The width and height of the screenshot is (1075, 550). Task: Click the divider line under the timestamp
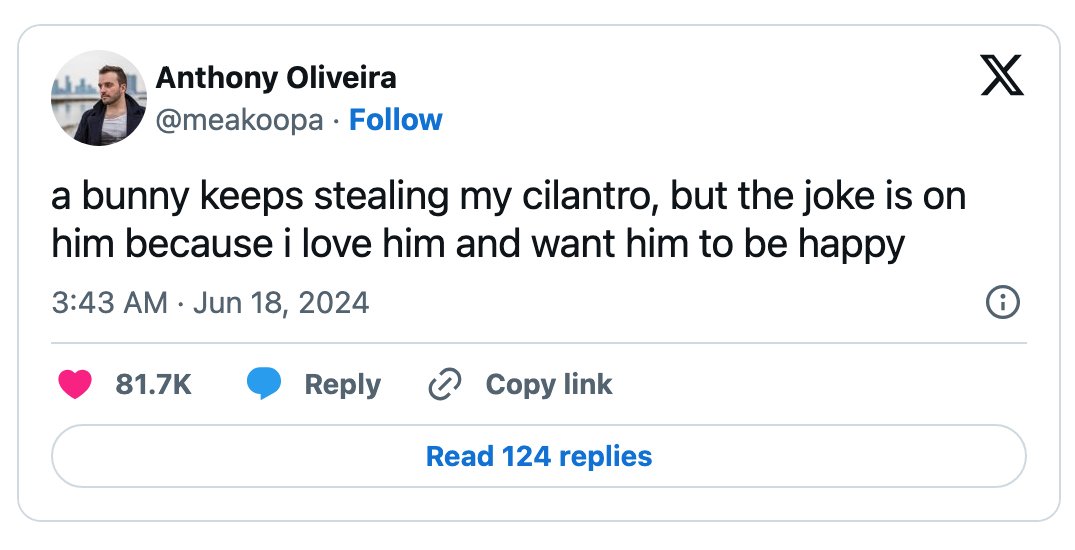[539, 342]
